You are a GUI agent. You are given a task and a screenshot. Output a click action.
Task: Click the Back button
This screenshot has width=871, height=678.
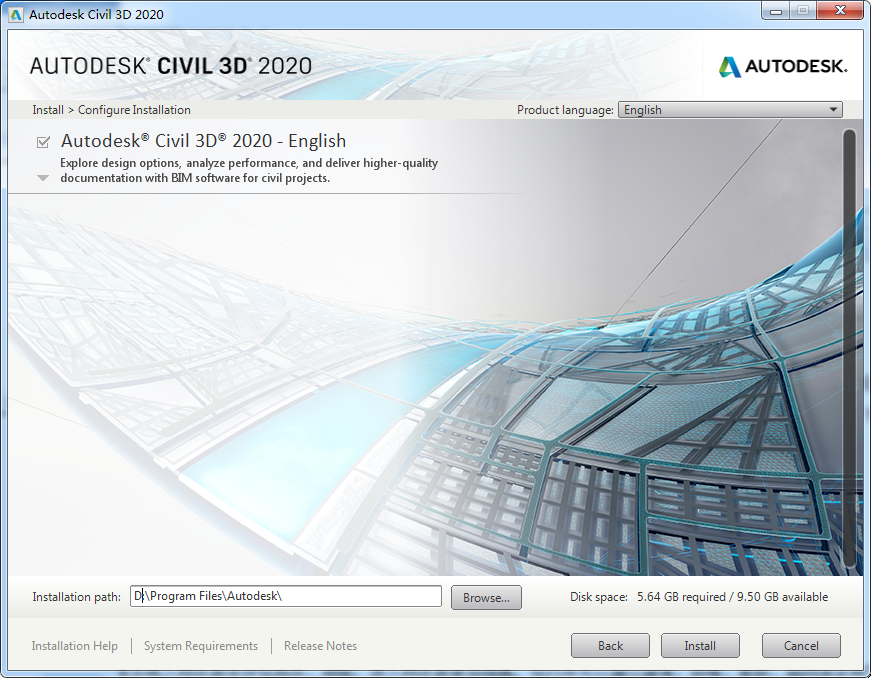[610, 646]
